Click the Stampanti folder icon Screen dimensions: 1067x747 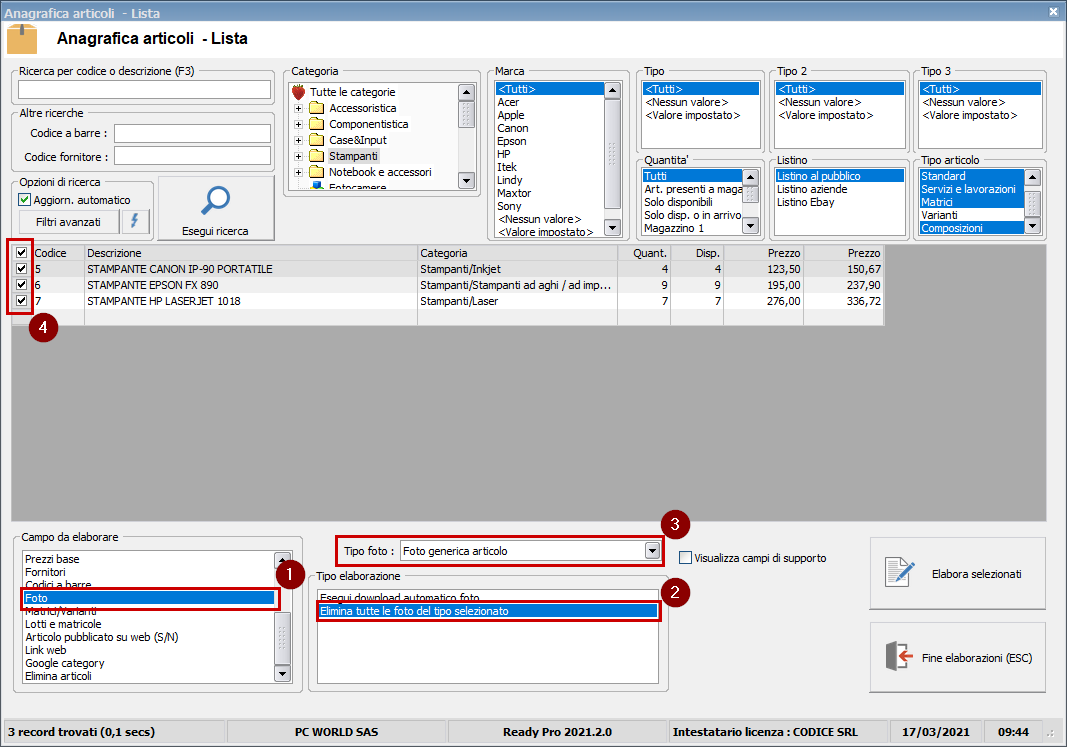316,156
